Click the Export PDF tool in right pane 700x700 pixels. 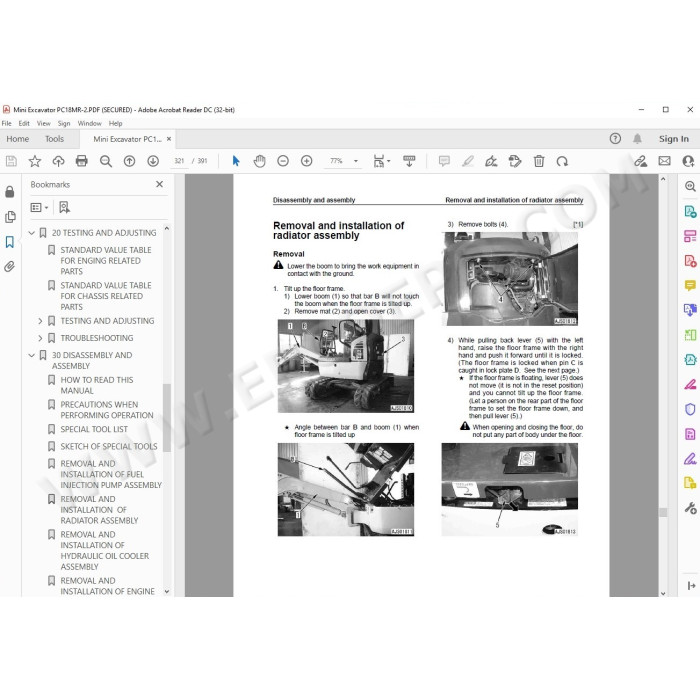pyautogui.click(x=690, y=211)
